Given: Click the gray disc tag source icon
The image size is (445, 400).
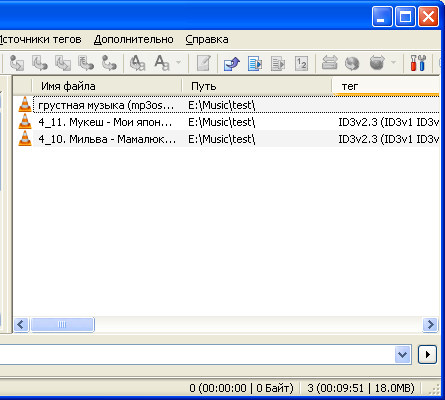Looking at the screenshot, I should point(377,63).
